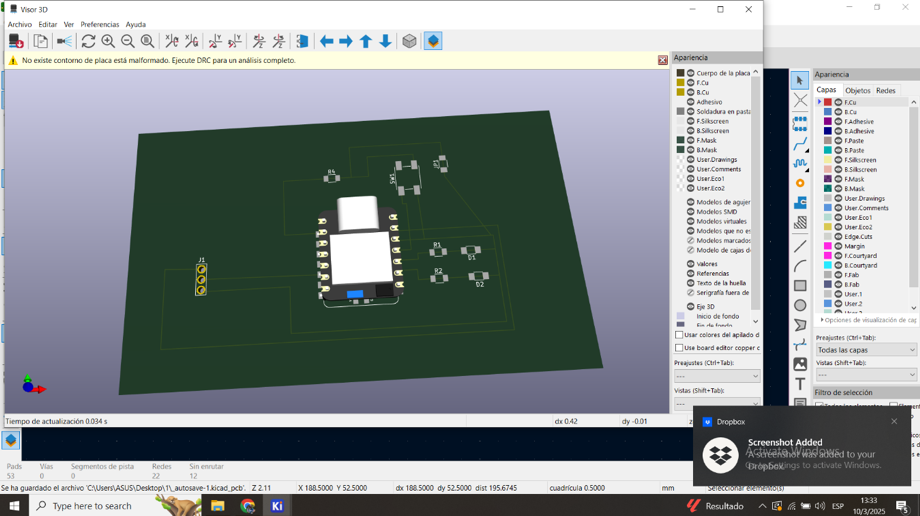Image resolution: width=920 pixels, height=516 pixels.
Task: Toggle F.Cu visibility in 3D viewer
Action: coord(691,83)
